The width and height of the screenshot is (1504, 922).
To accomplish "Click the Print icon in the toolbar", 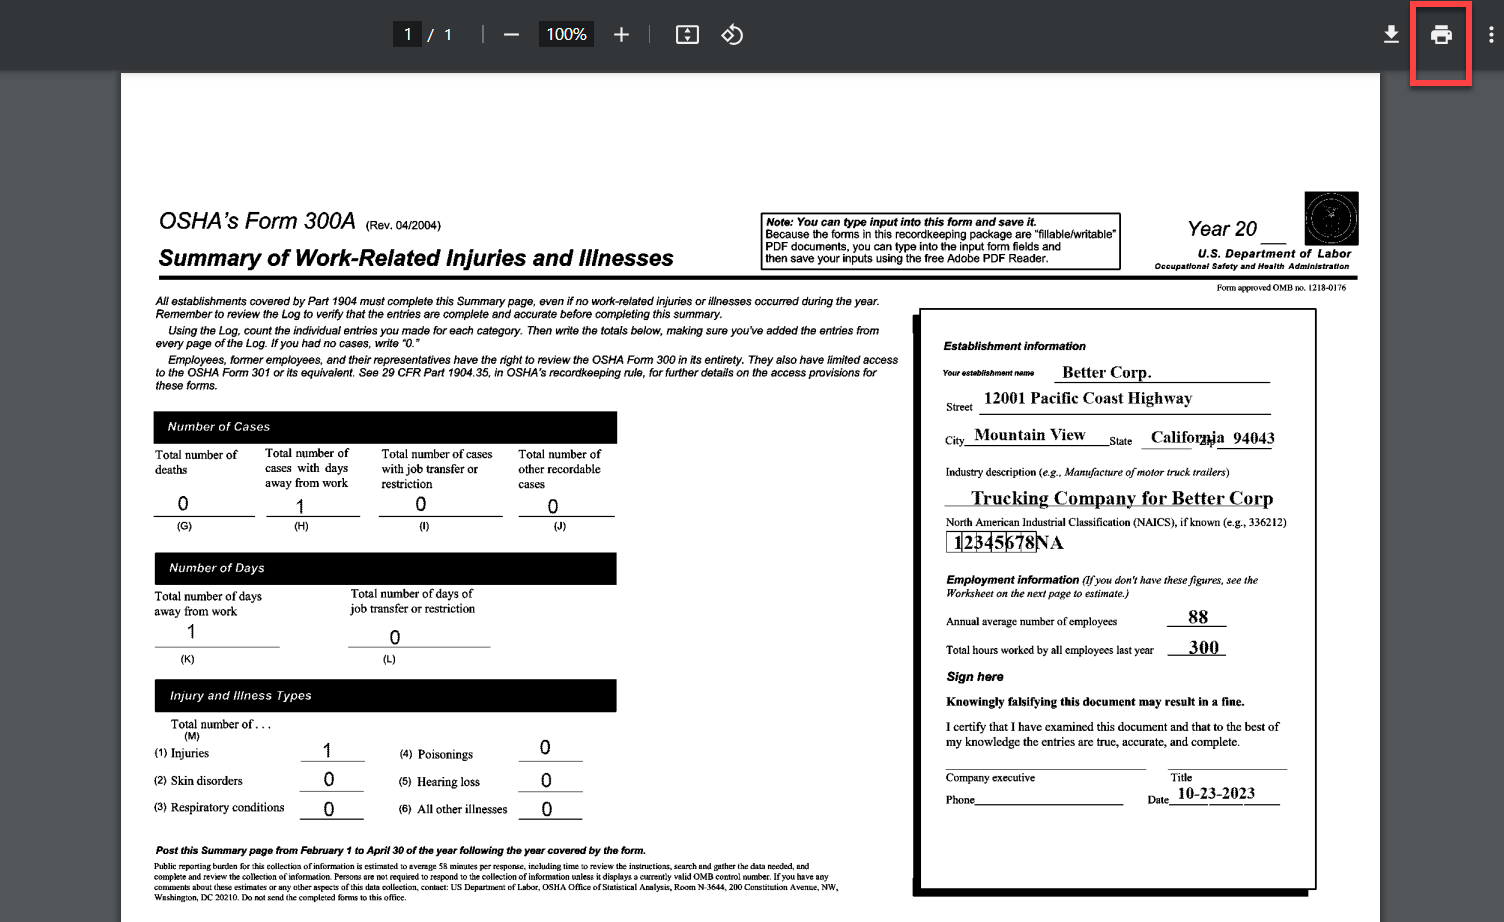I will tap(1440, 35).
